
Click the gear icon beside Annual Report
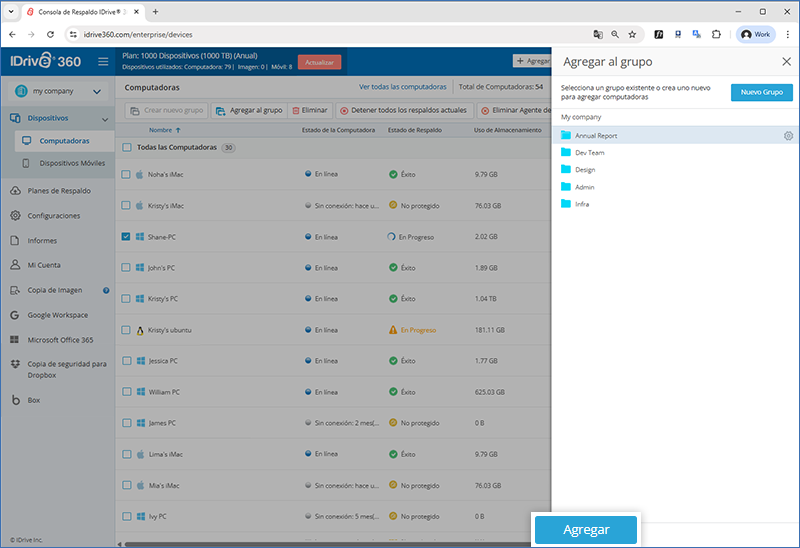788,136
